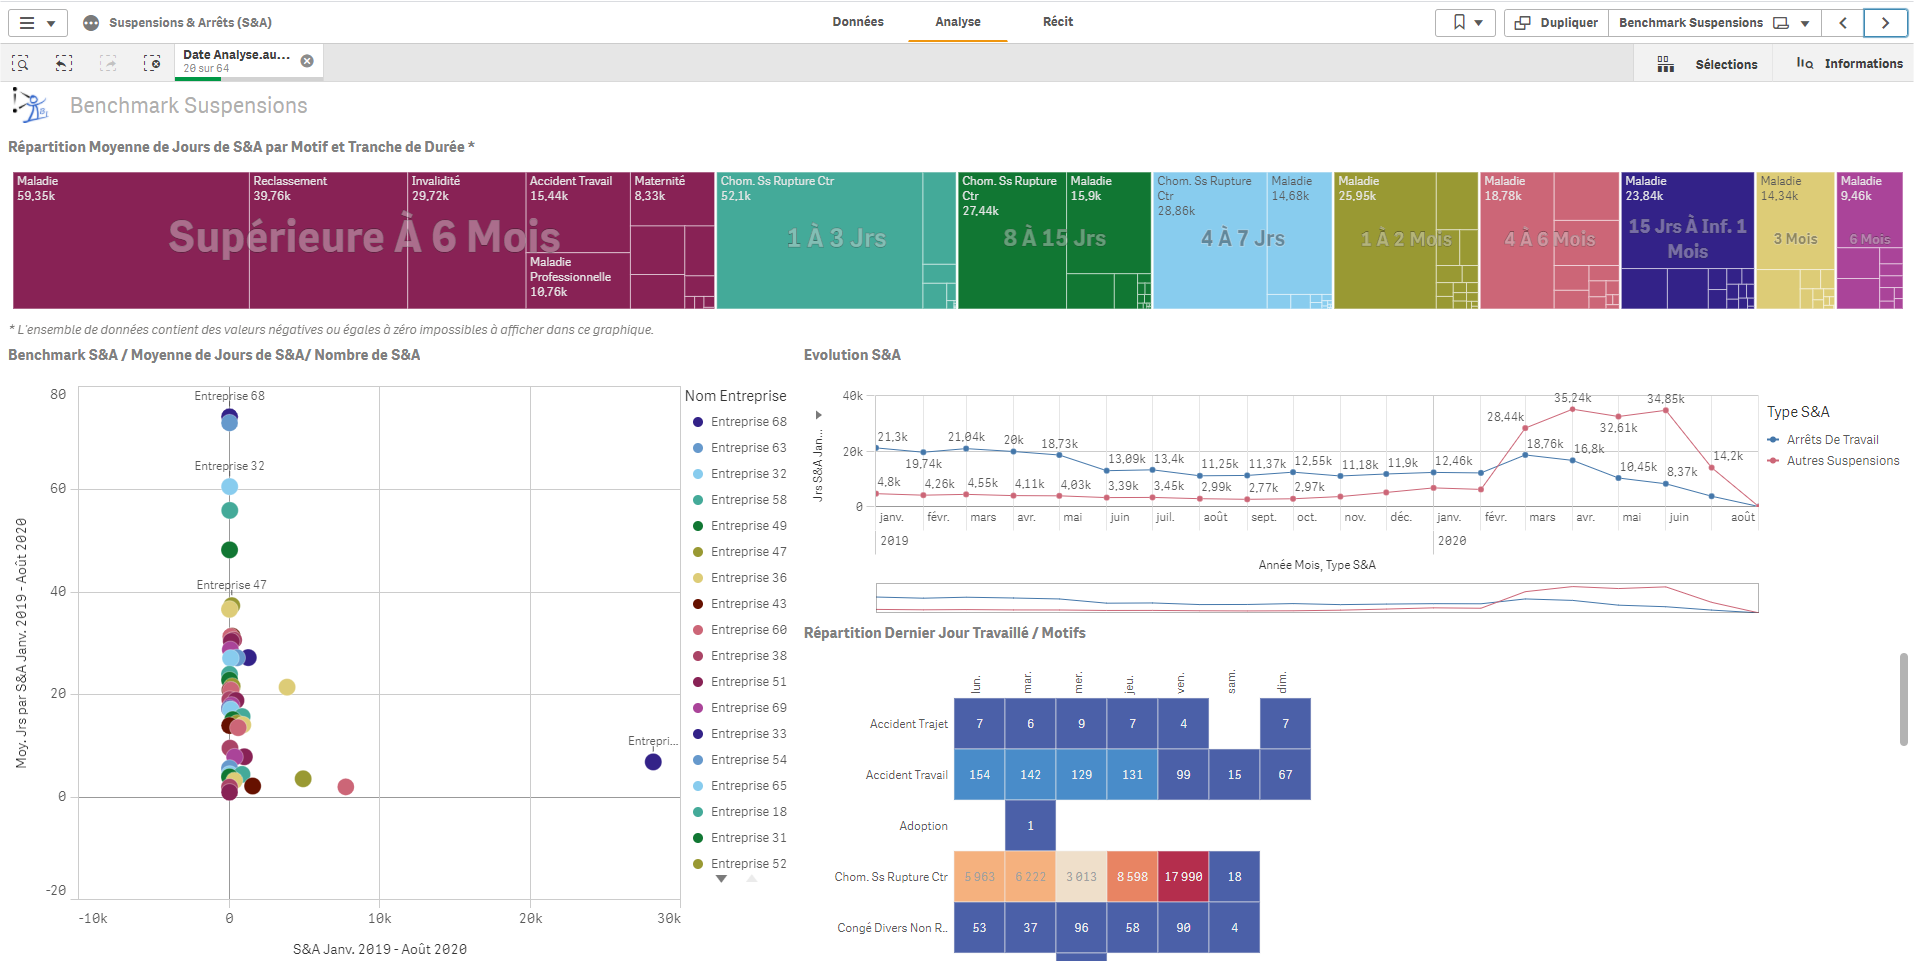Switch to the Données tab
The width and height of the screenshot is (1914, 968).
point(857,22)
